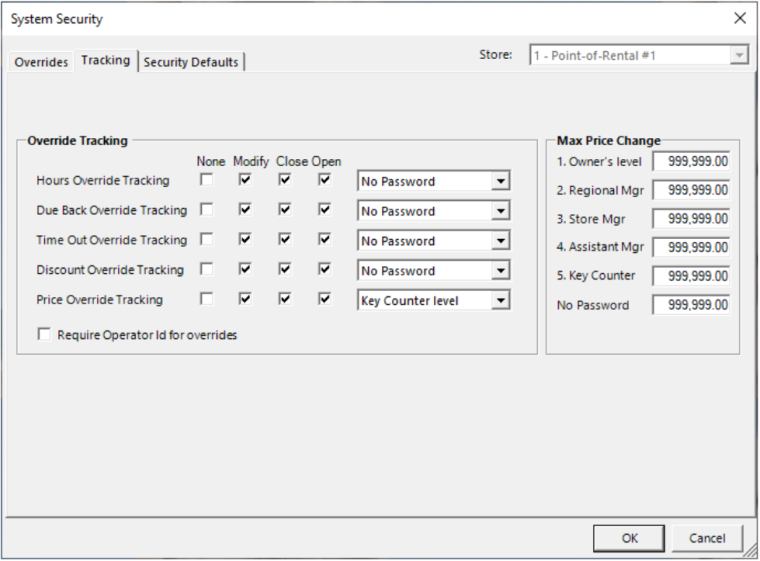Enable Require Operator Id for overrides

pos(44,335)
